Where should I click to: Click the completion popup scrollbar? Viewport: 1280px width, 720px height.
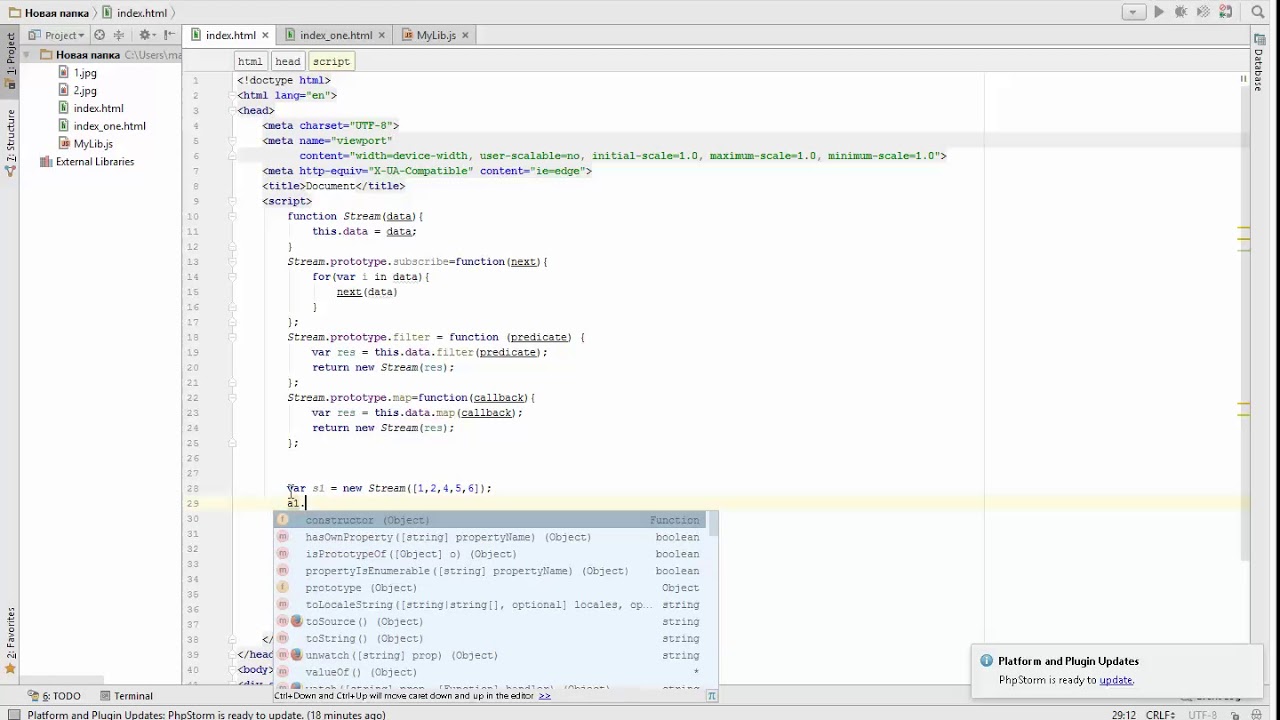[x=713, y=525]
